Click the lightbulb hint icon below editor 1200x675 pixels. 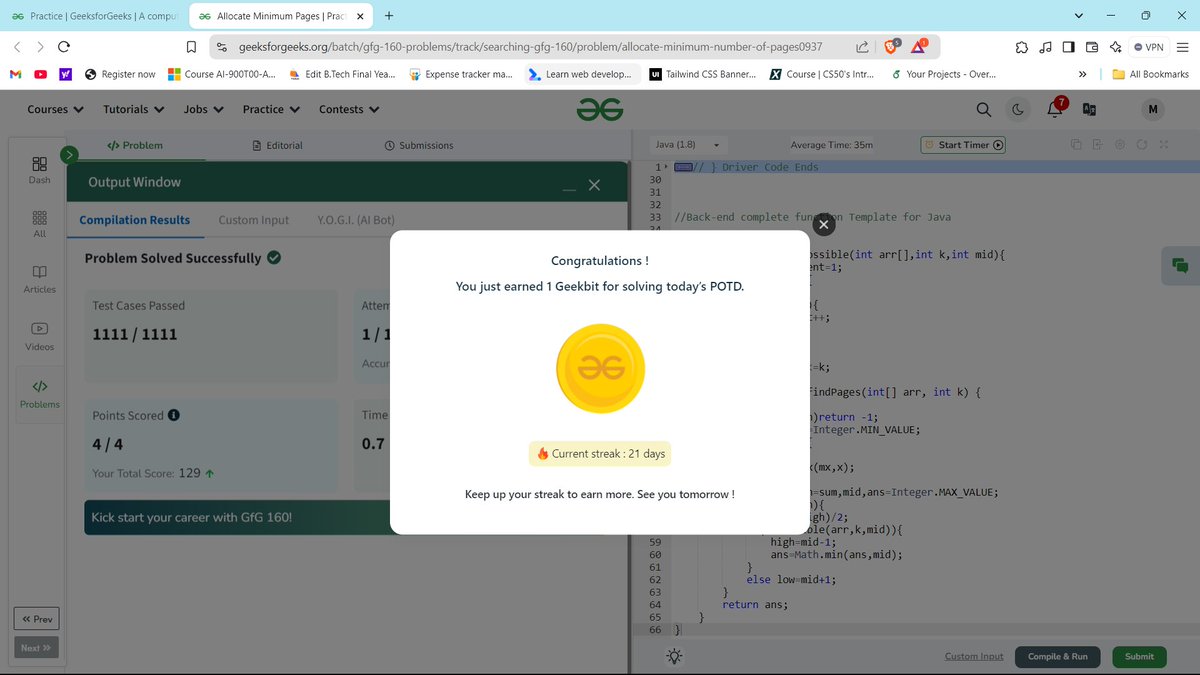pyautogui.click(x=674, y=656)
